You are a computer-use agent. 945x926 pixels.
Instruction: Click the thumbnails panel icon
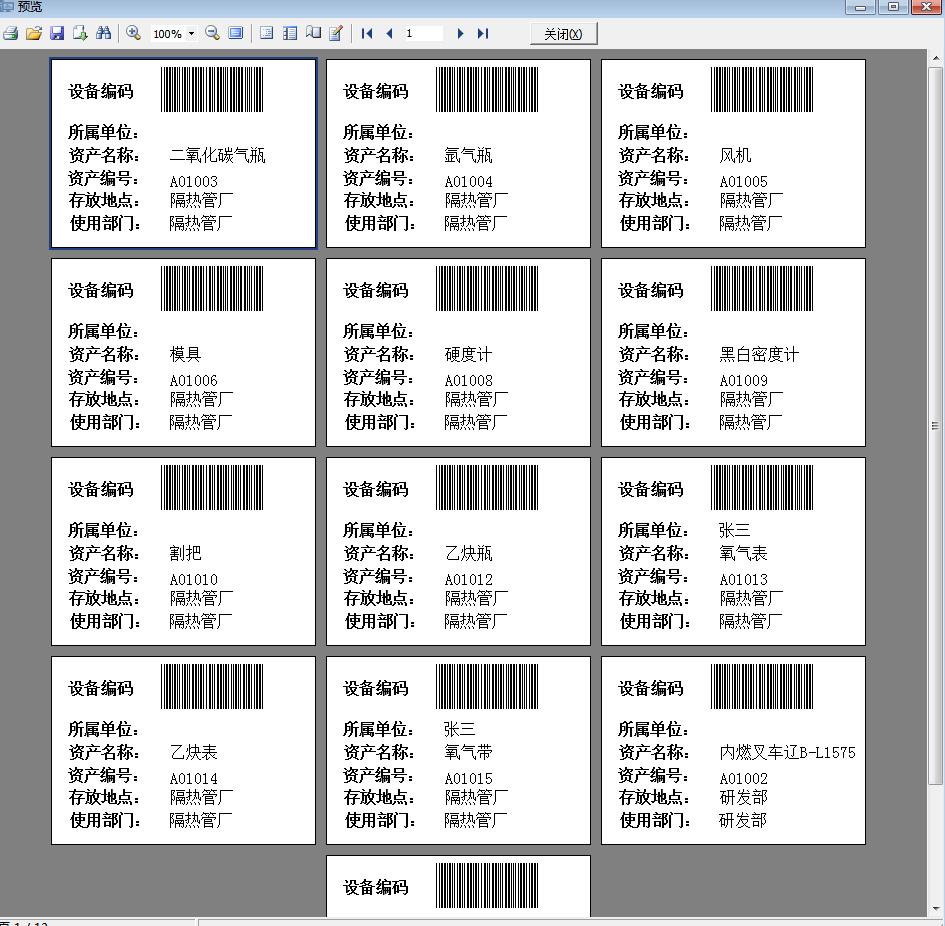click(x=289, y=33)
